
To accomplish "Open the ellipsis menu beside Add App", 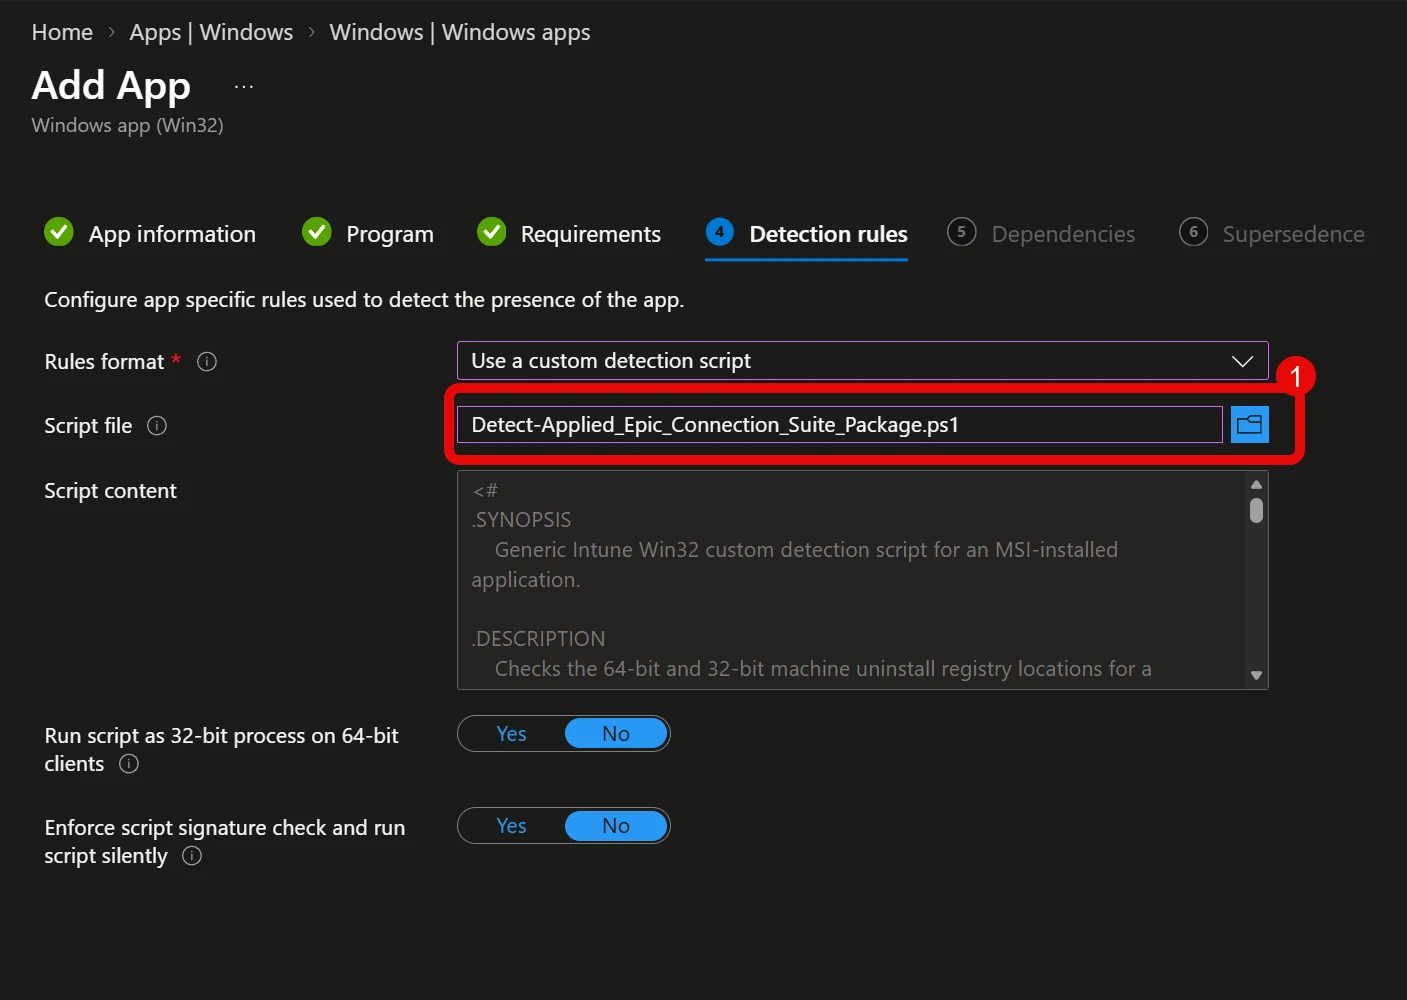I will point(244,87).
